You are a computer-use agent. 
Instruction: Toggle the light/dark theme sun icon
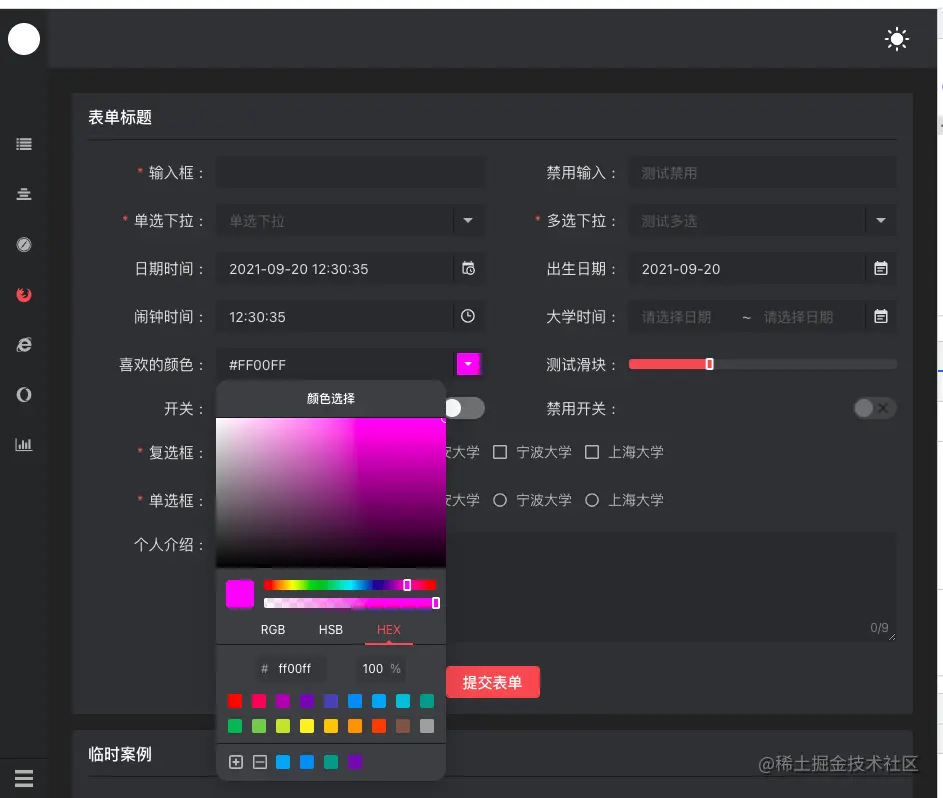[897, 39]
